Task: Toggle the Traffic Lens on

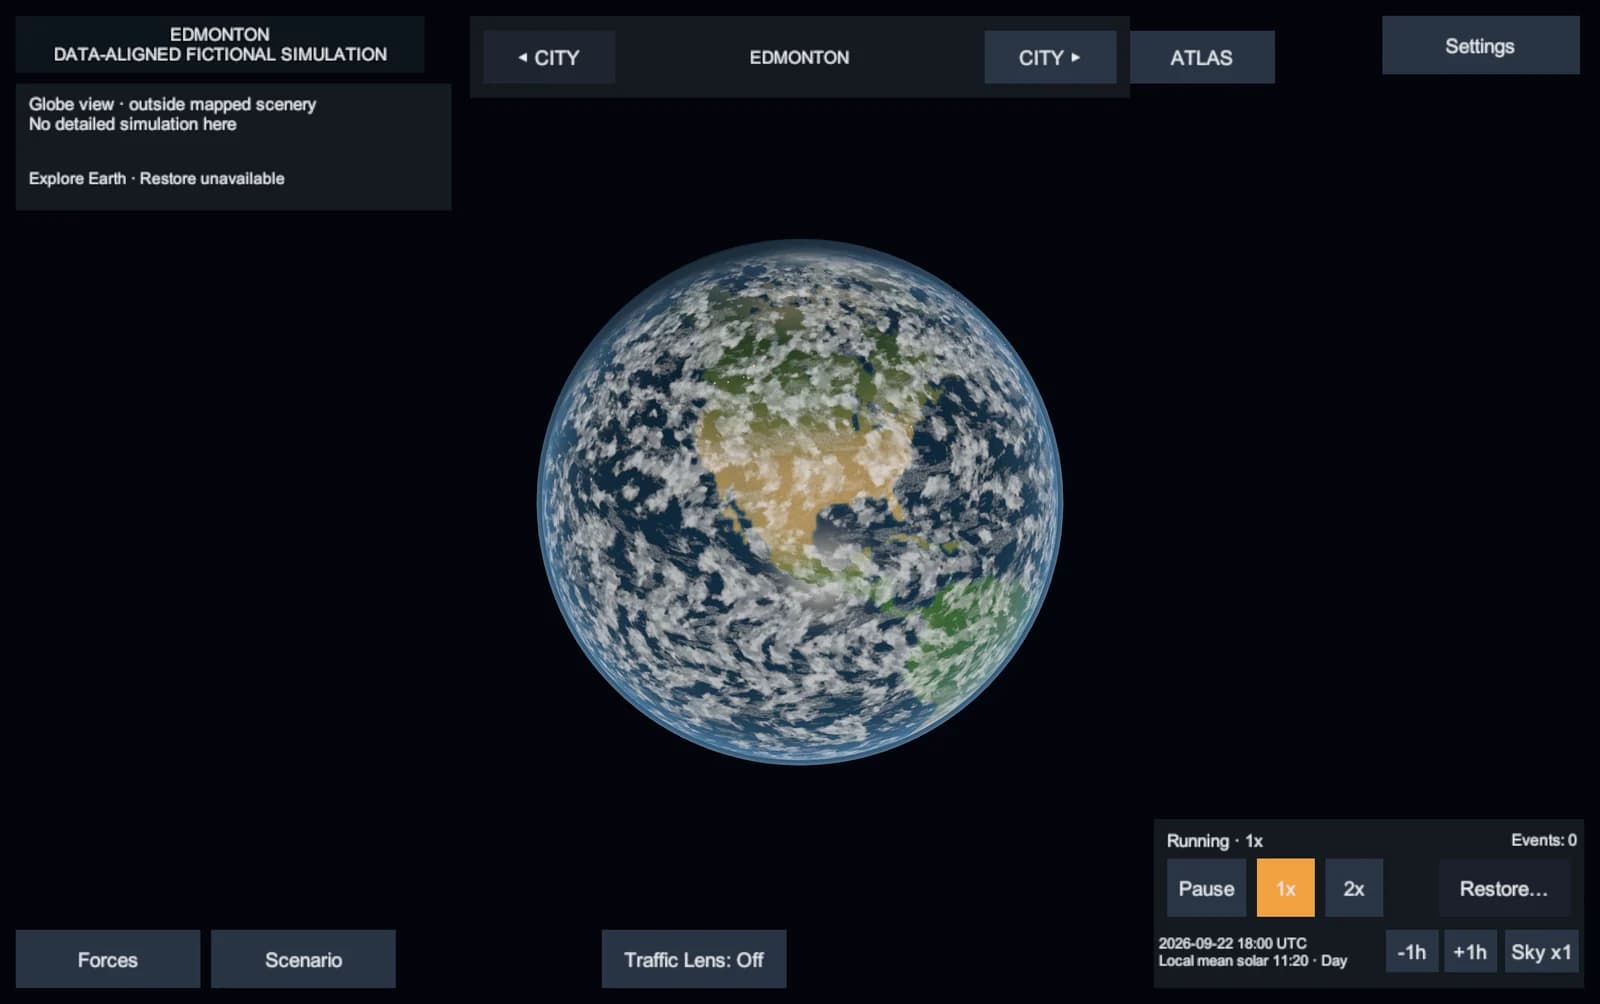Action: click(x=694, y=959)
